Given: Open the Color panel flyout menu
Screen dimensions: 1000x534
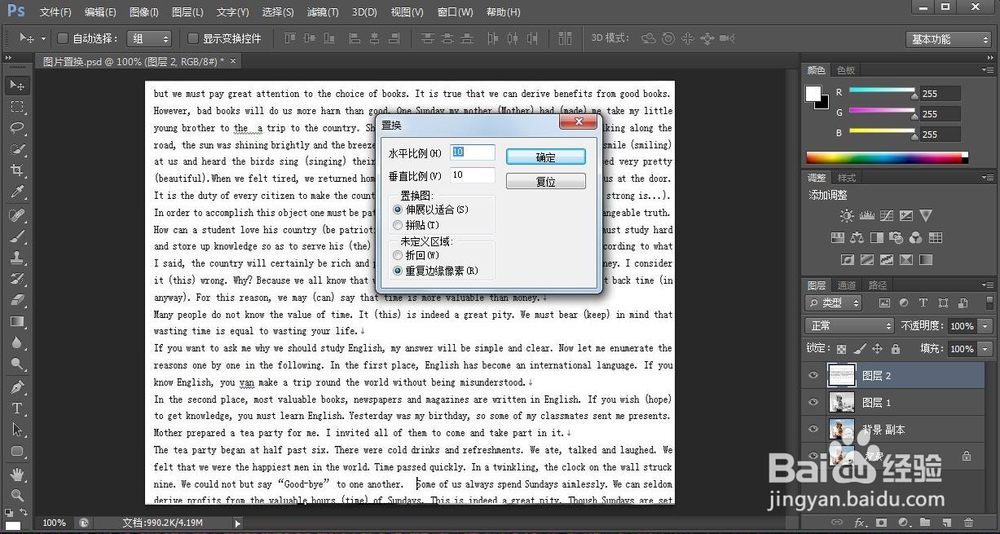Looking at the screenshot, I should (x=988, y=70).
